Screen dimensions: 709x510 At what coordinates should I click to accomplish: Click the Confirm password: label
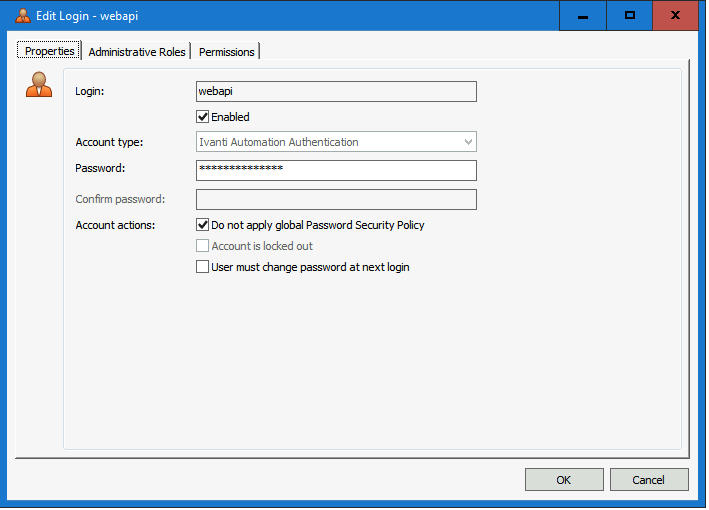[120, 199]
